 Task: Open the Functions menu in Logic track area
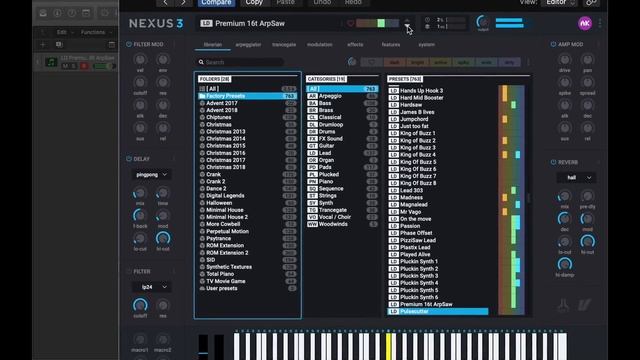pos(96,32)
